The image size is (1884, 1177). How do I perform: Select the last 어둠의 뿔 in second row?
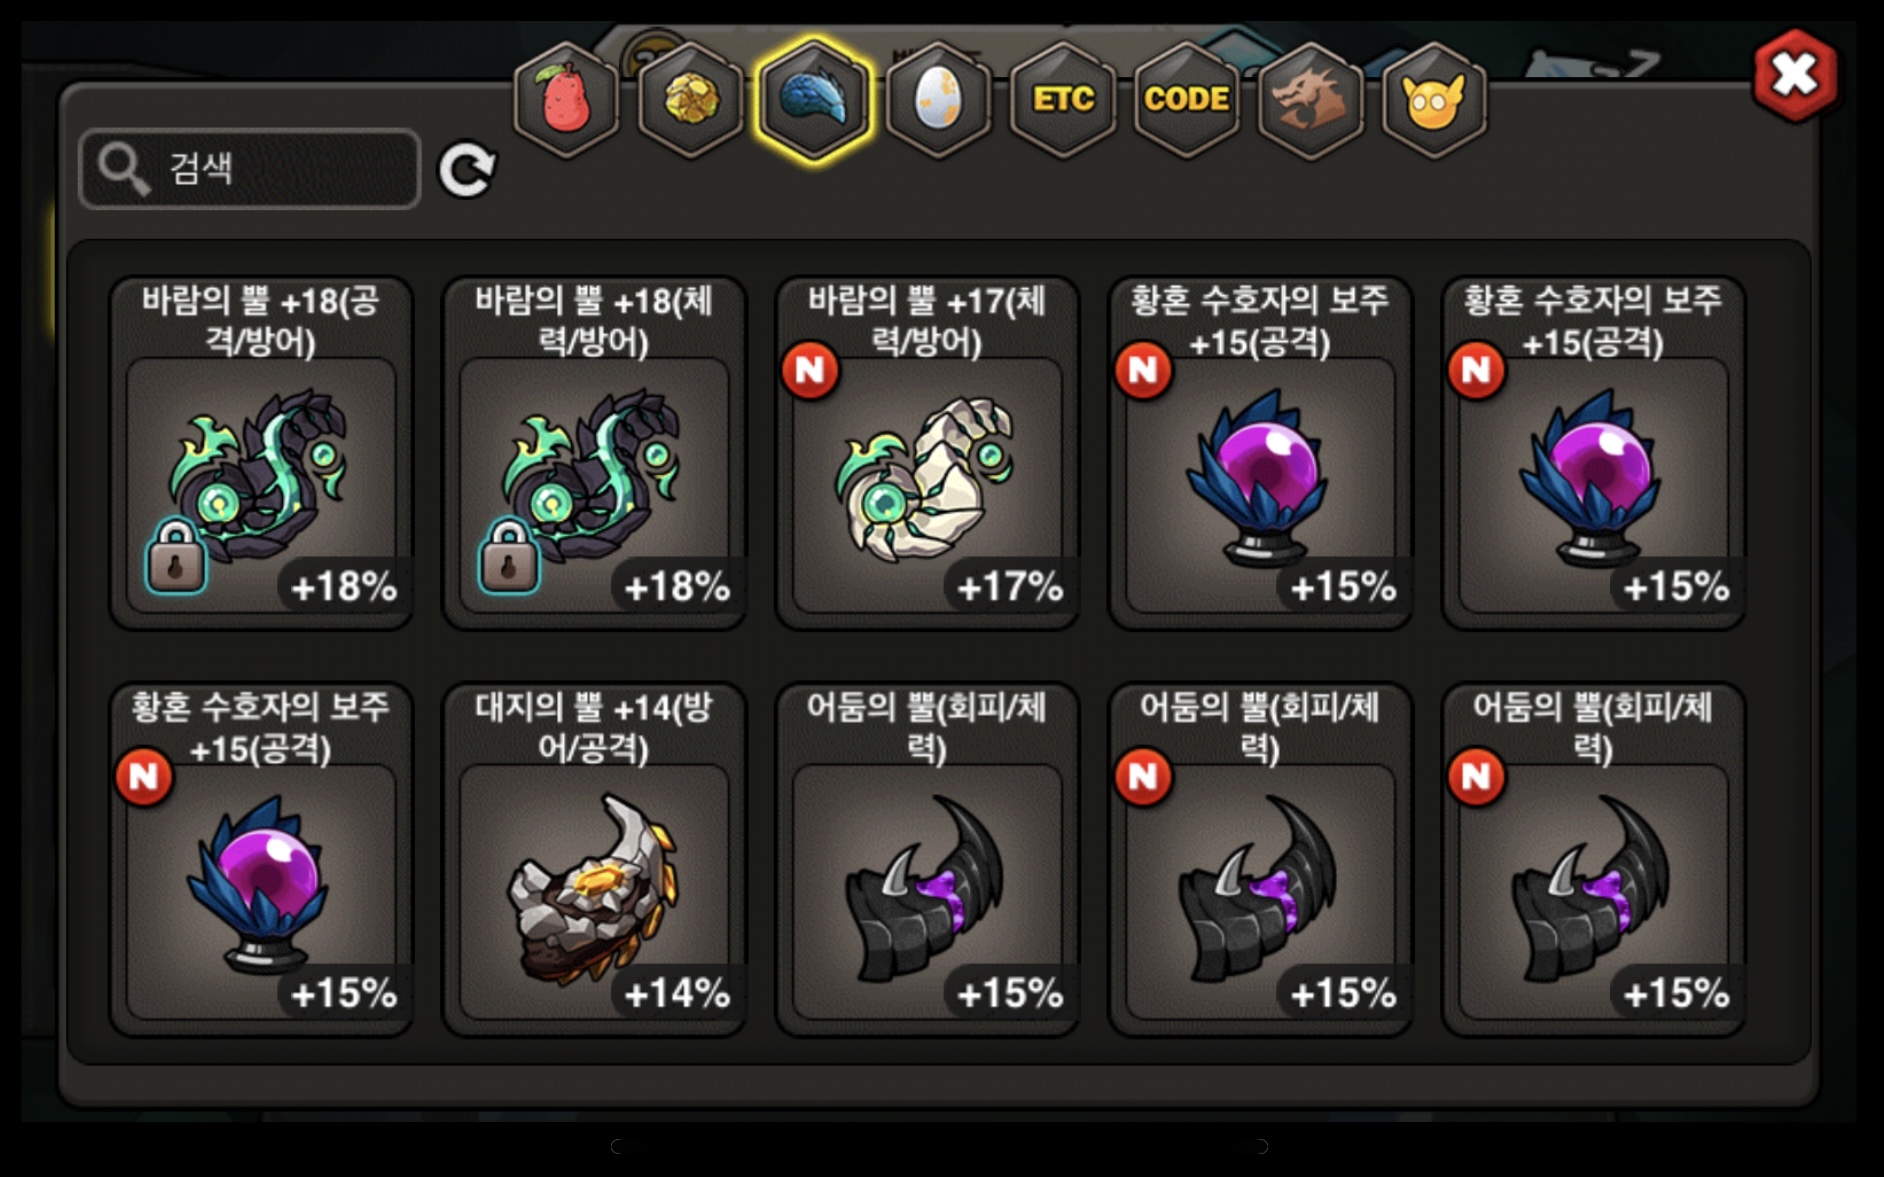coord(1593,860)
